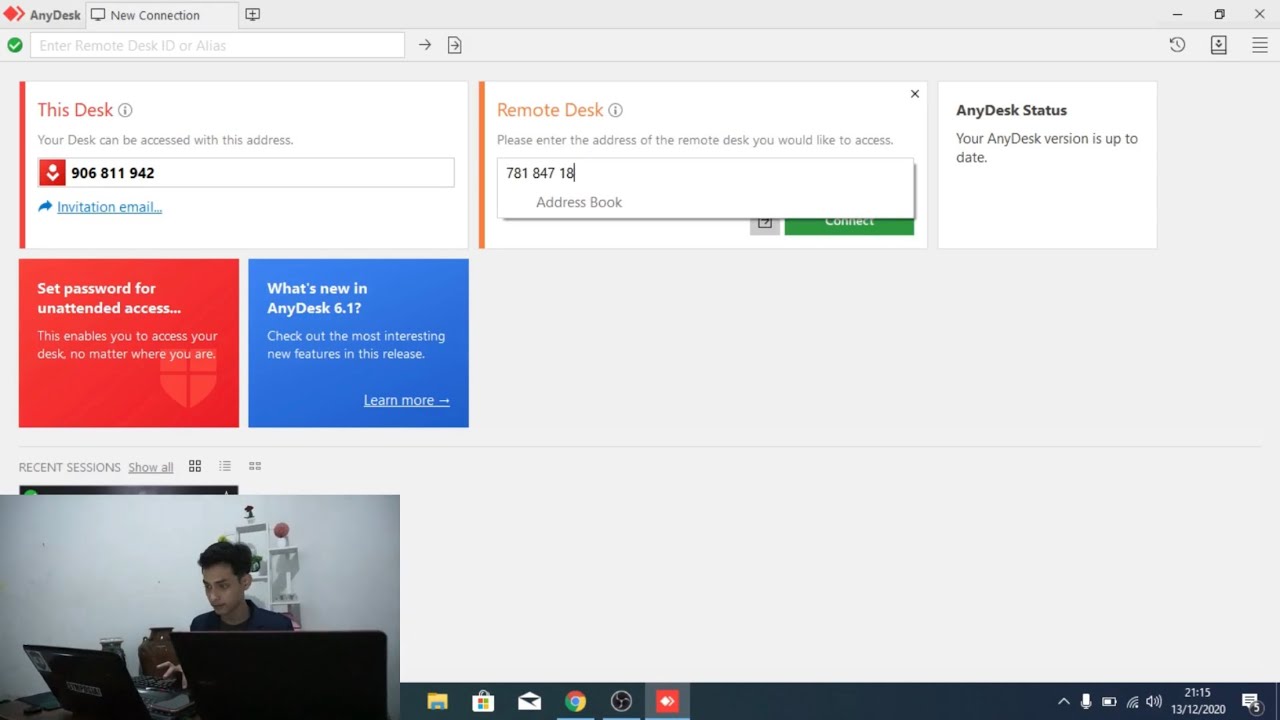This screenshot has height=720, width=1280.
Task: Click the green Connect button
Action: [849, 225]
